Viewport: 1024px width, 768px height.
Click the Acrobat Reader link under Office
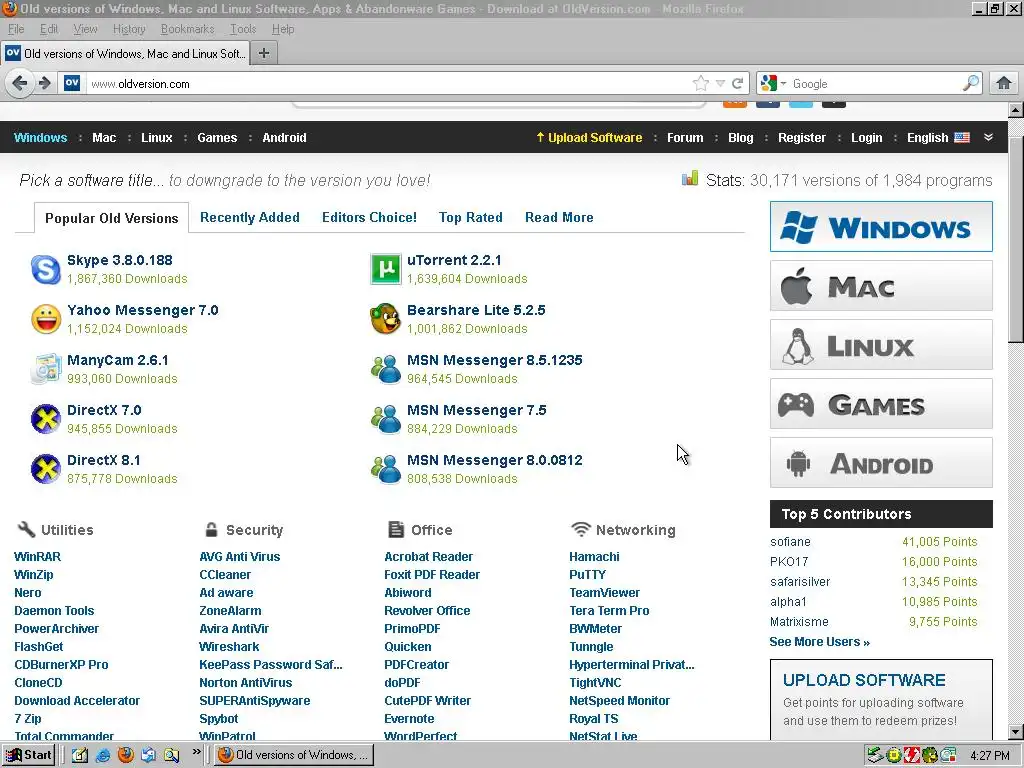[428, 556]
